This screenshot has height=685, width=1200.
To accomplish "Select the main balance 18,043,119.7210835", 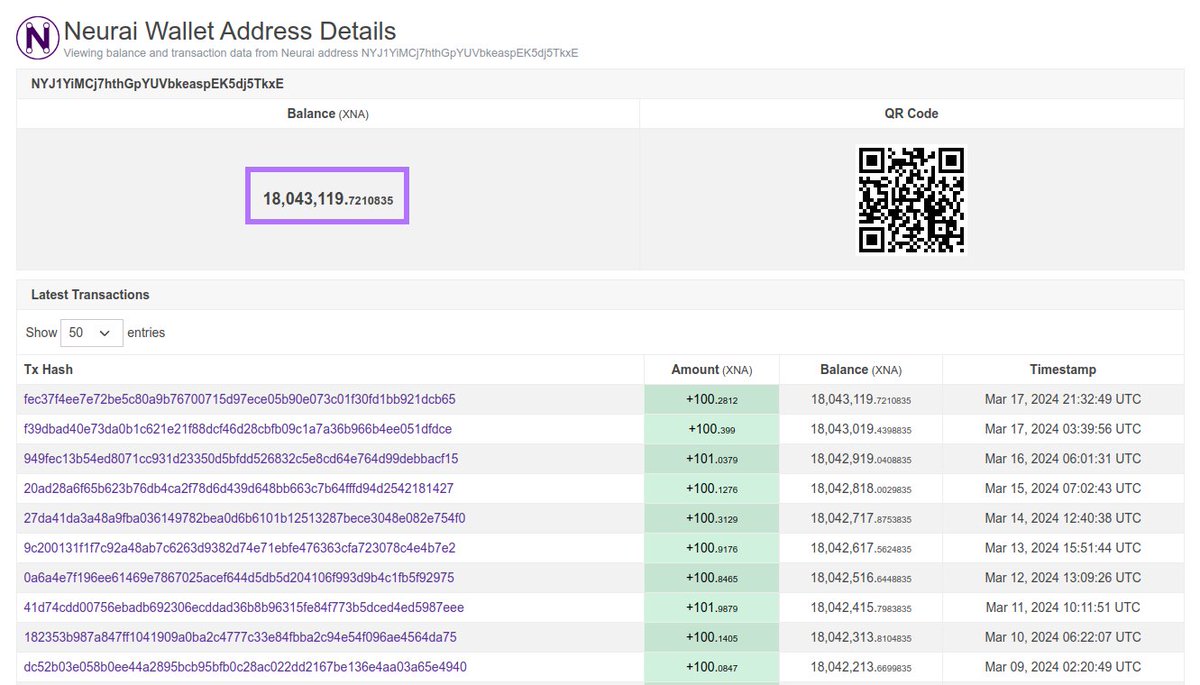I will tap(328, 199).
